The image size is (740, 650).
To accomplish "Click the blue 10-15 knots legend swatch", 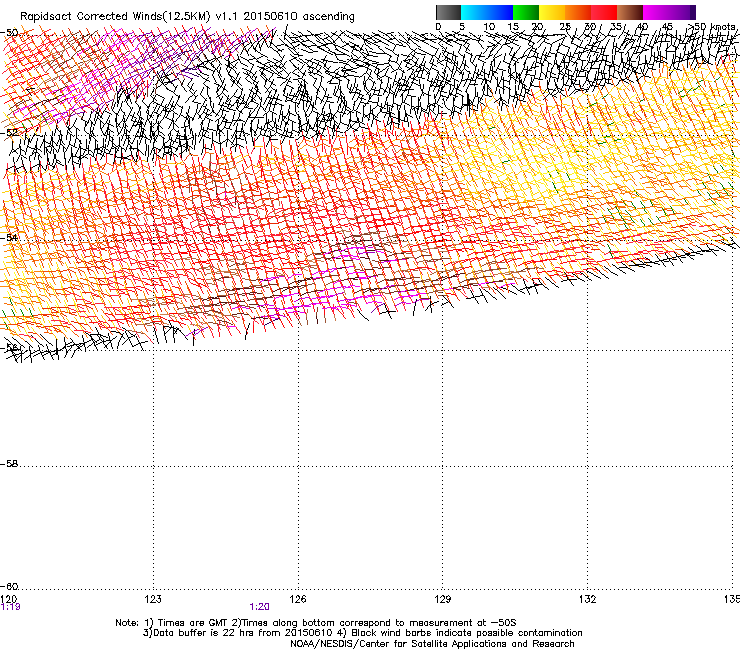I will point(500,12).
